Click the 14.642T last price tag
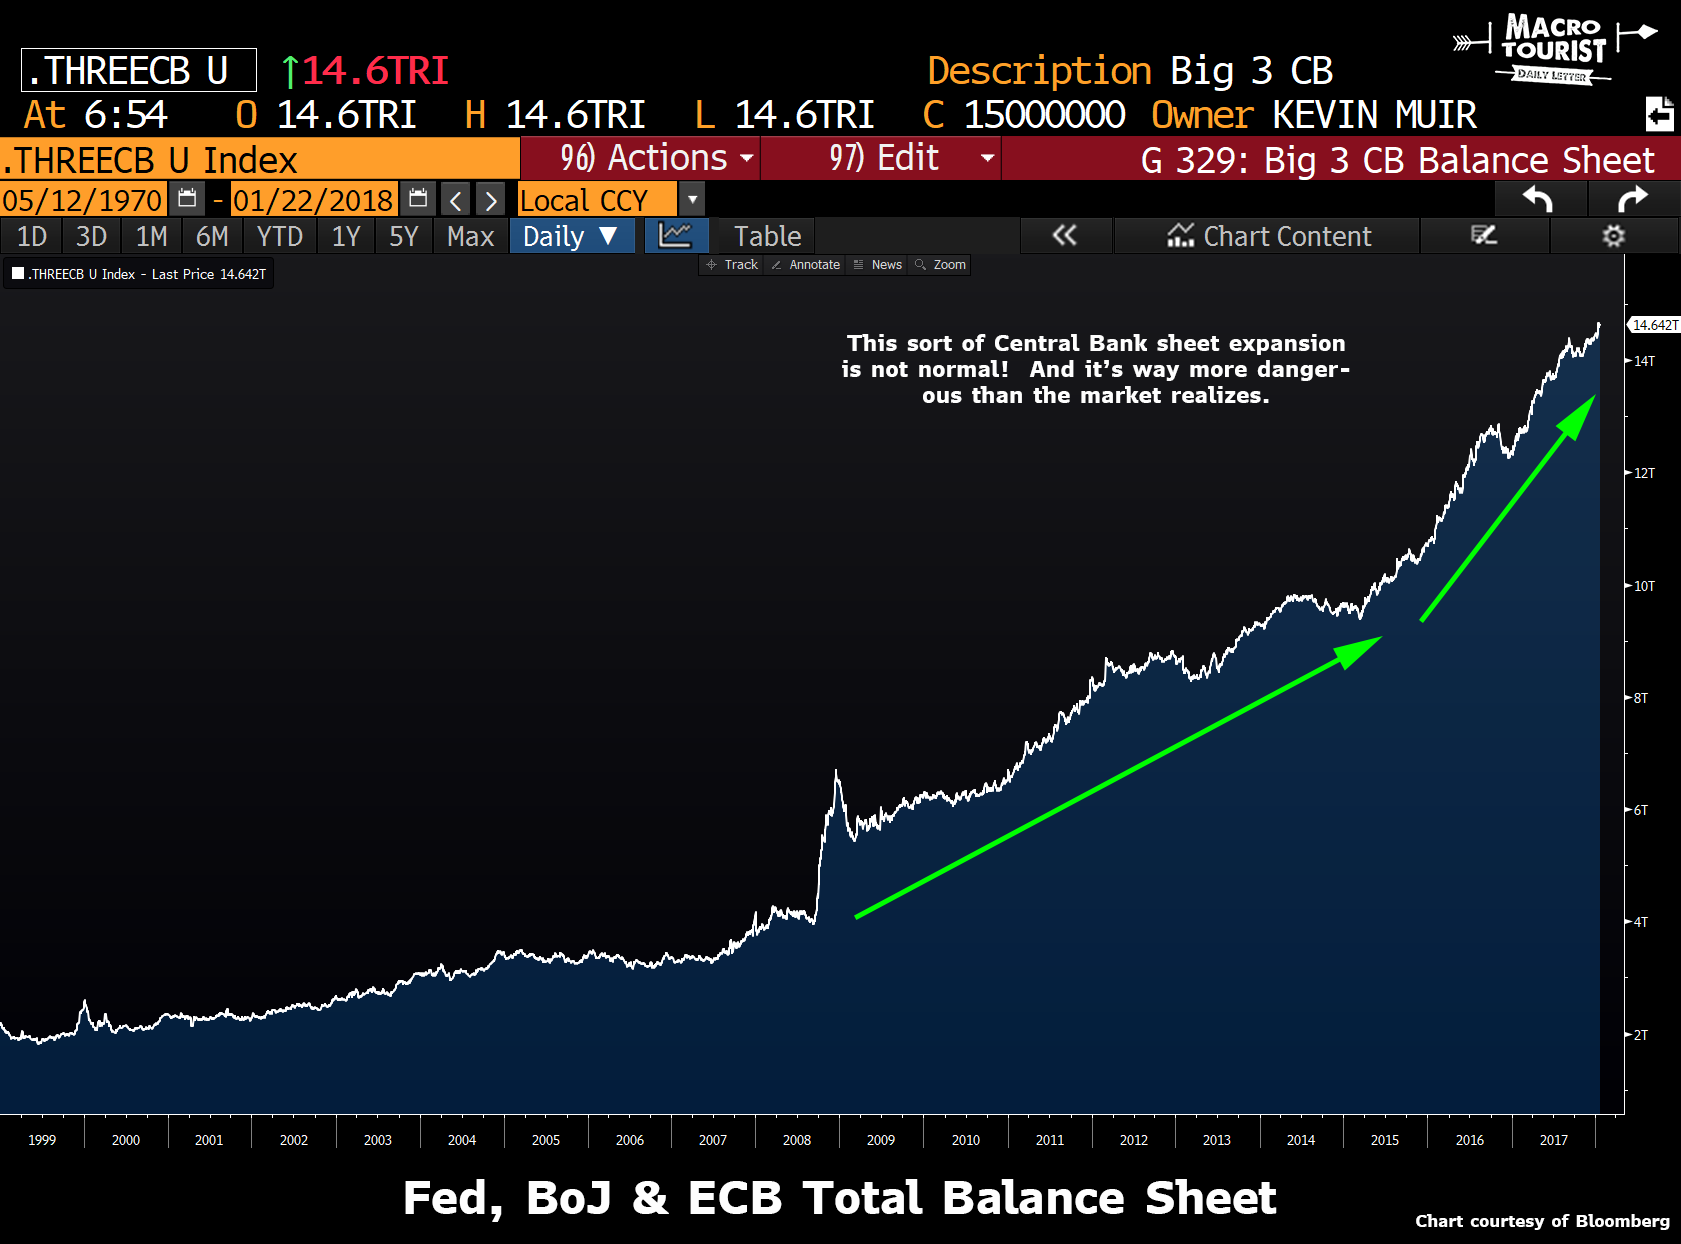Image resolution: width=1681 pixels, height=1244 pixels. (1655, 325)
